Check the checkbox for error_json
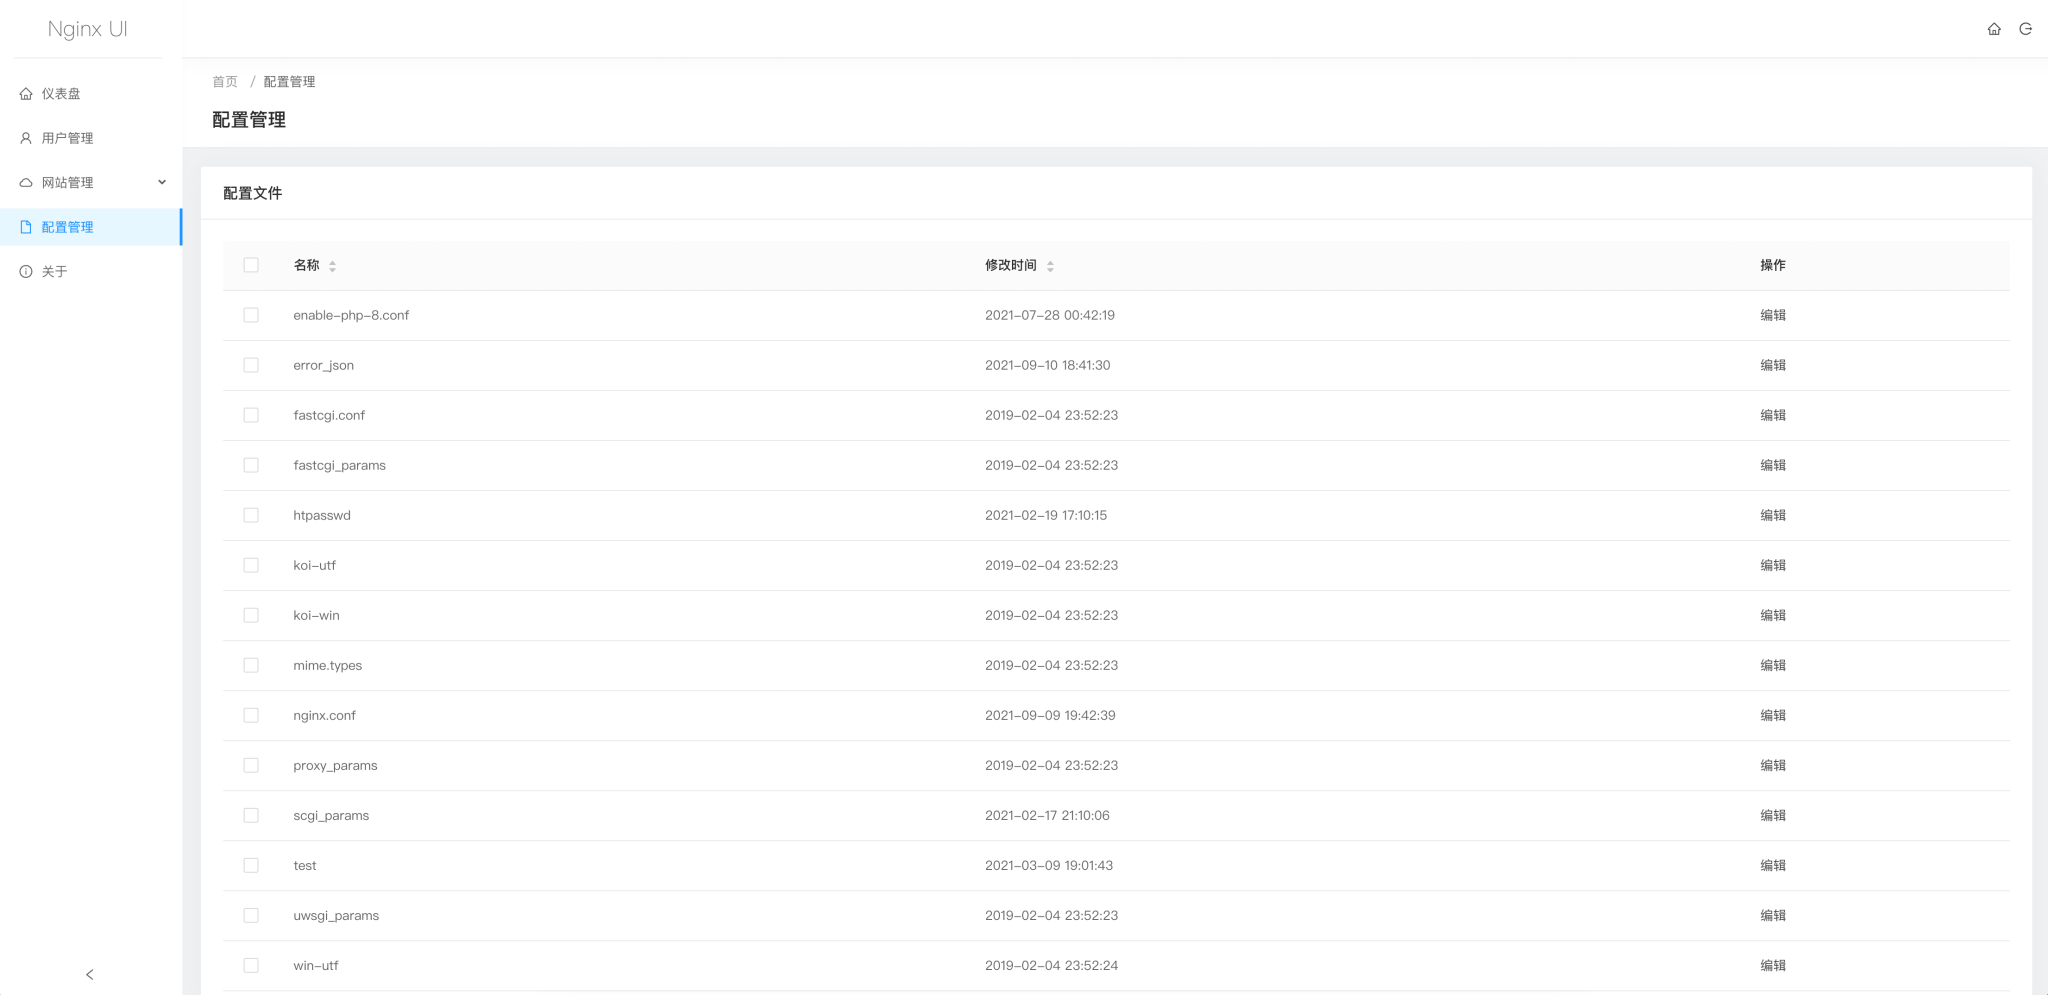 click(x=251, y=365)
